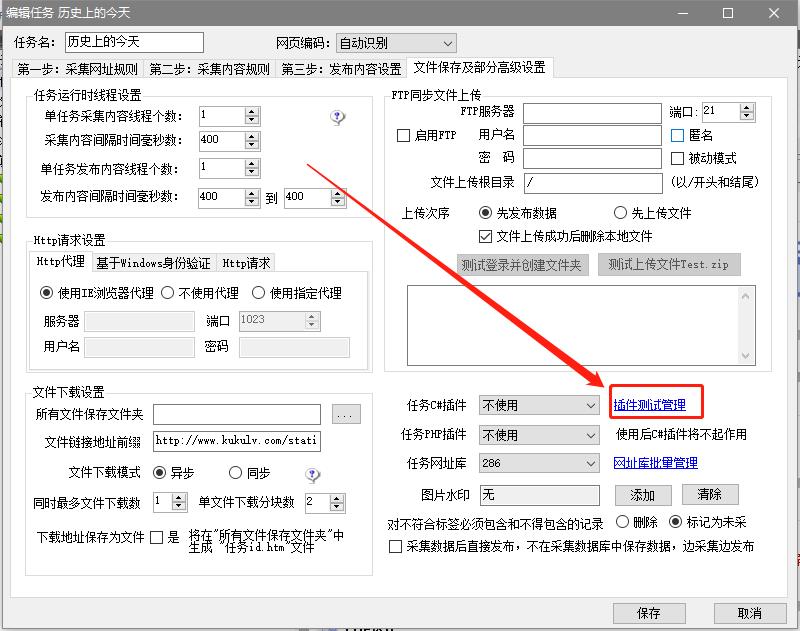The width and height of the screenshot is (800, 631).
Task: Click the 保存 button
Action: click(x=649, y=613)
